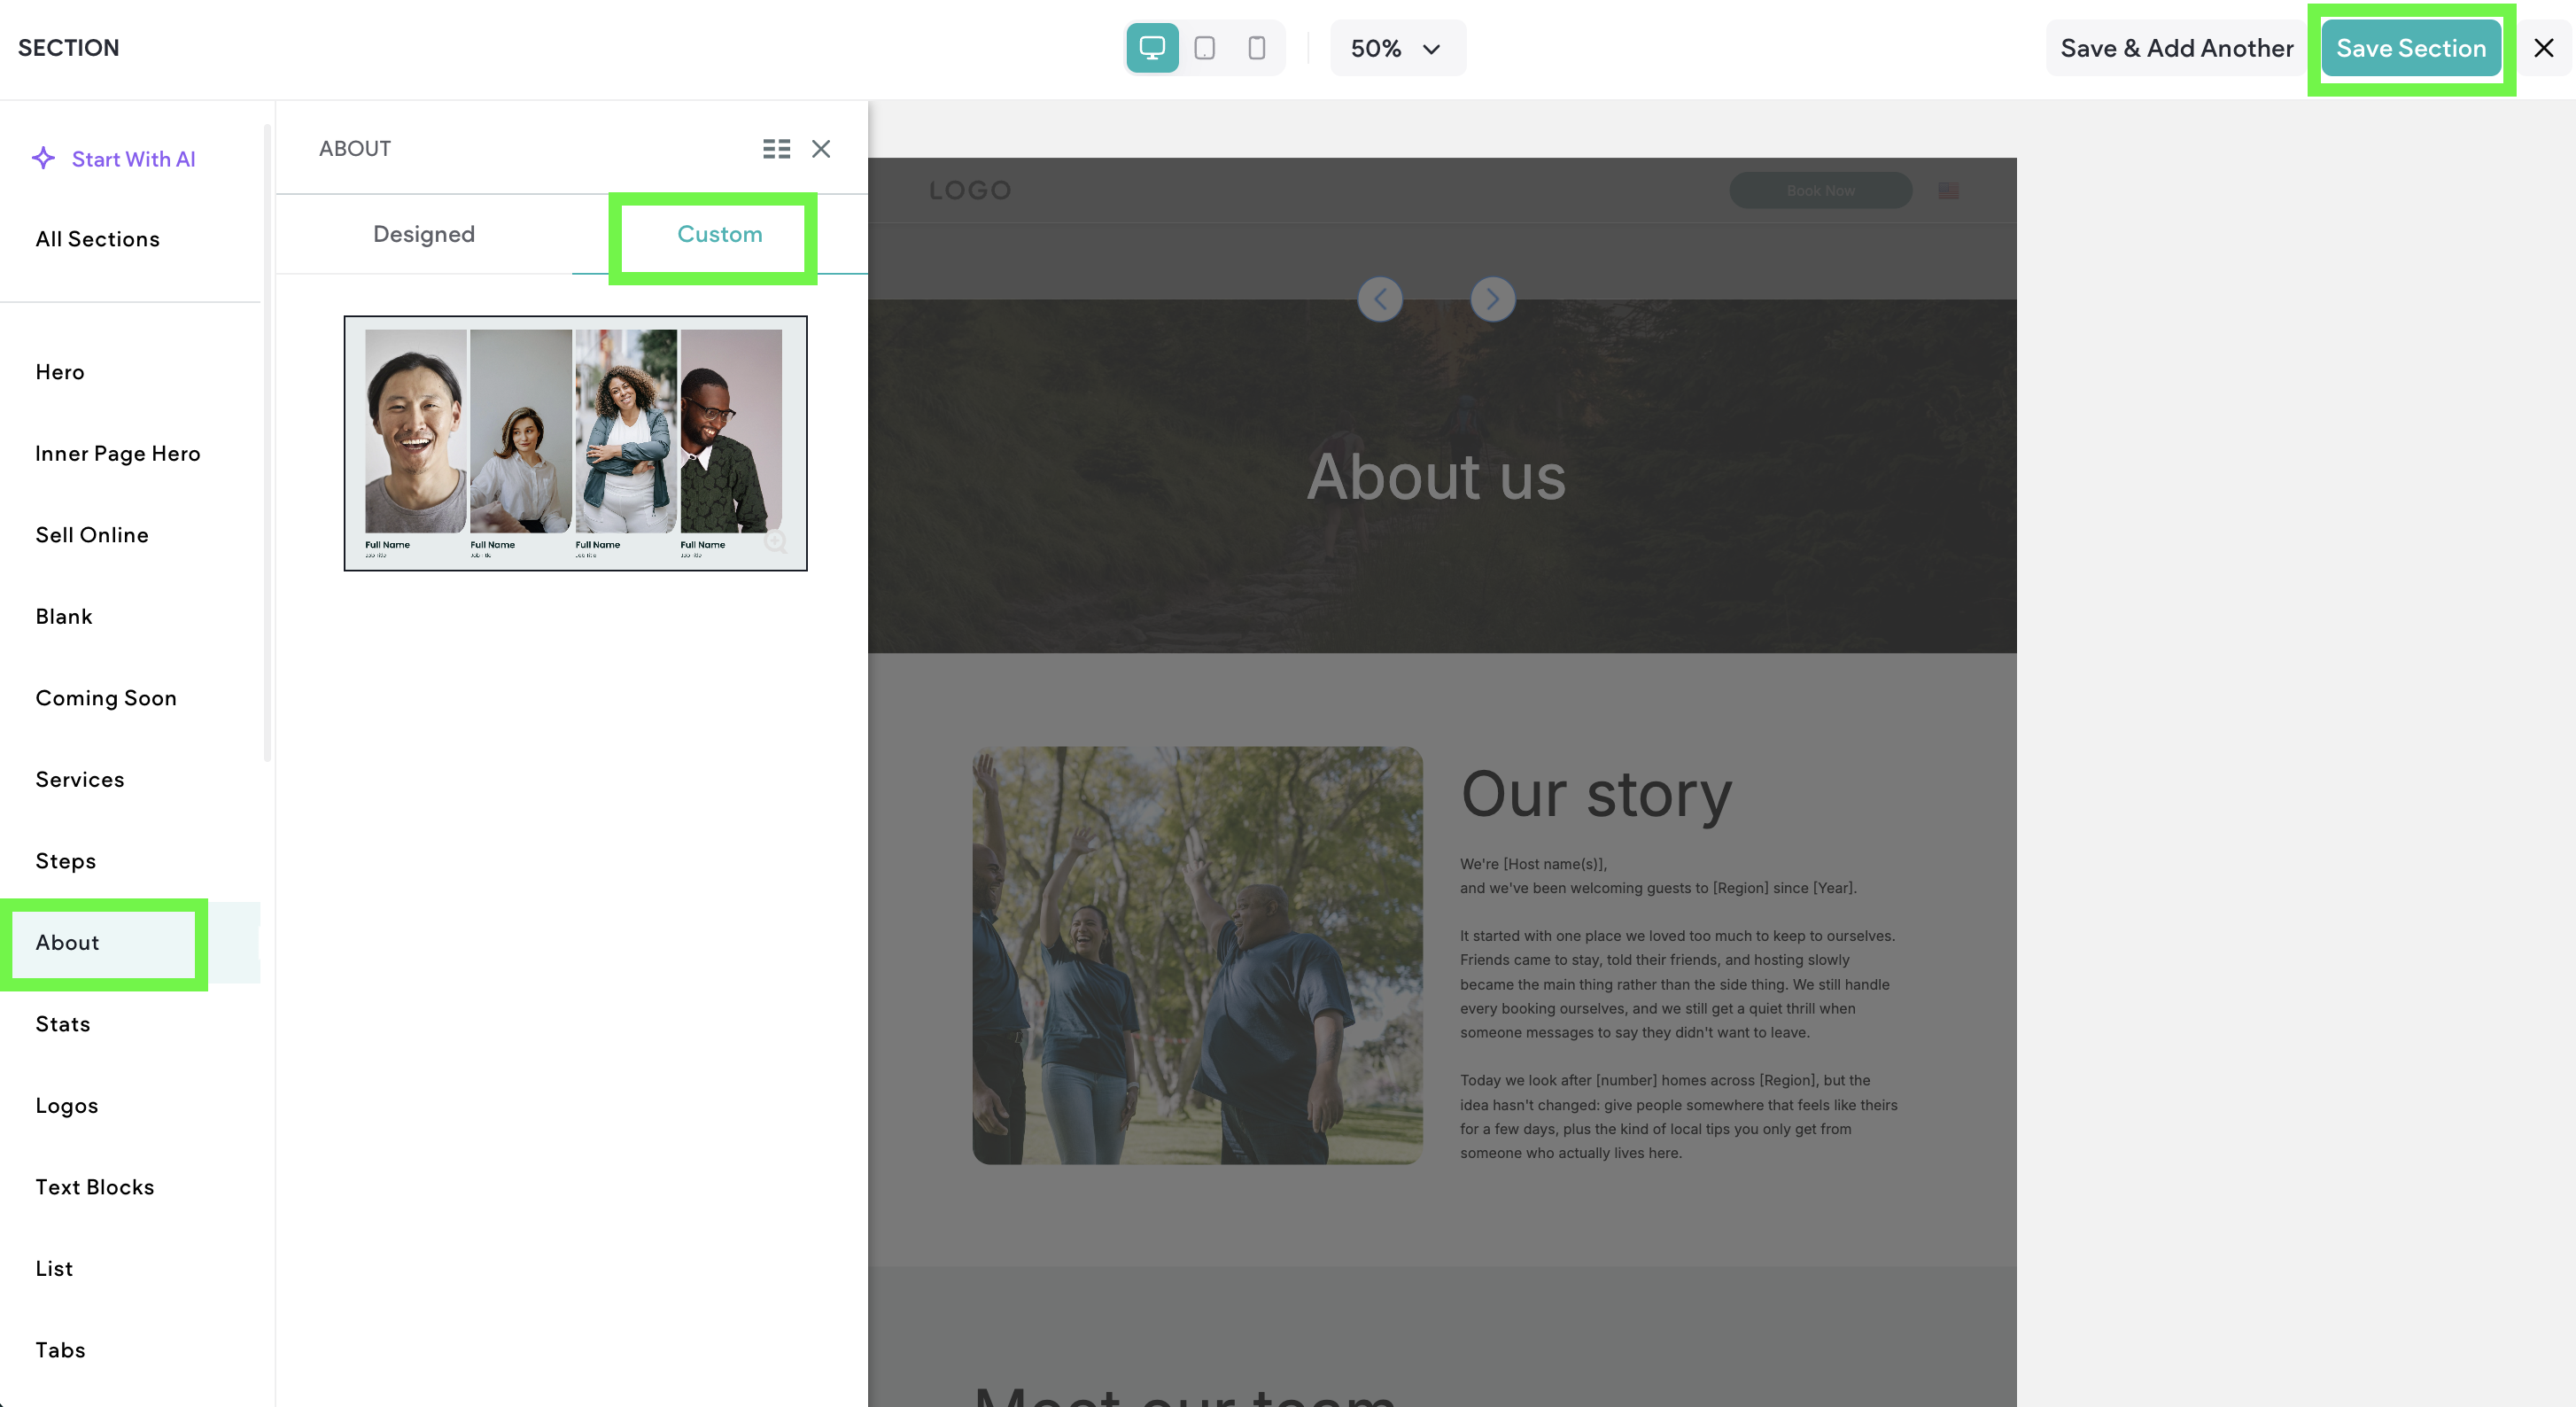Select Inner Page Hero category
This screenshot has height=1407, width=2576.
tap(118, 454)
